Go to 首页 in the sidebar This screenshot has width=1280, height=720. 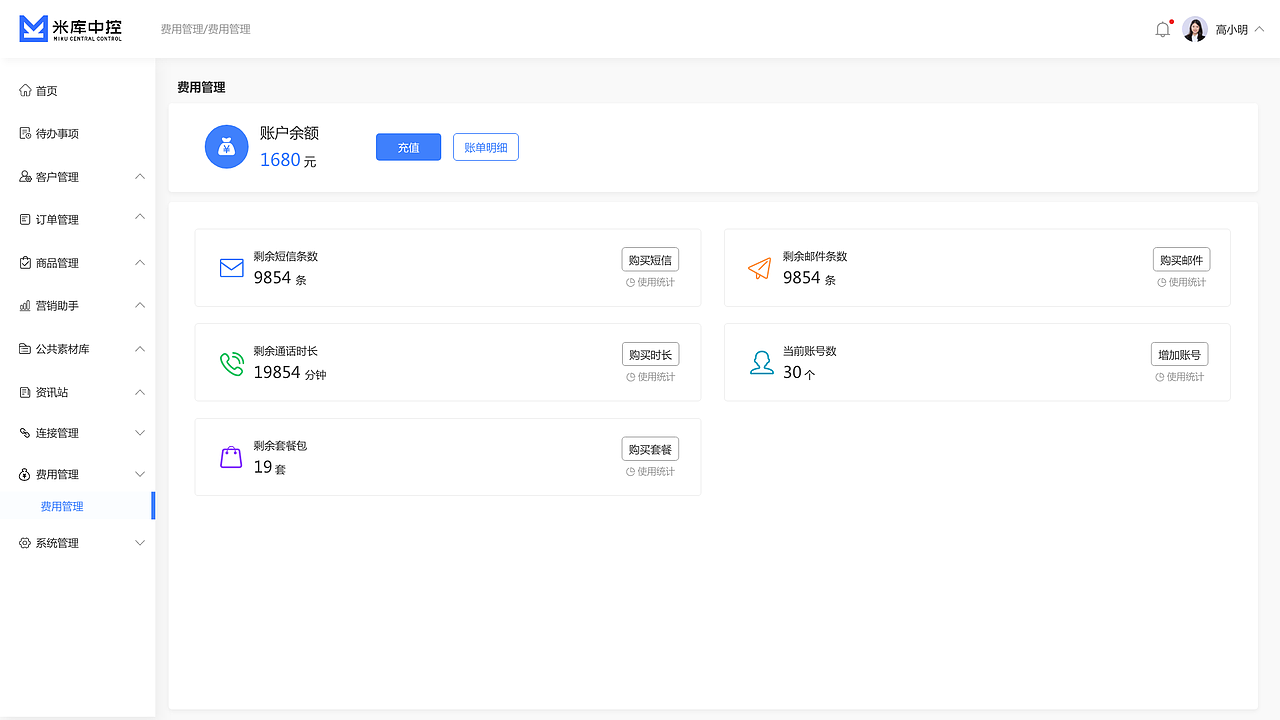(x=47, y=91)
